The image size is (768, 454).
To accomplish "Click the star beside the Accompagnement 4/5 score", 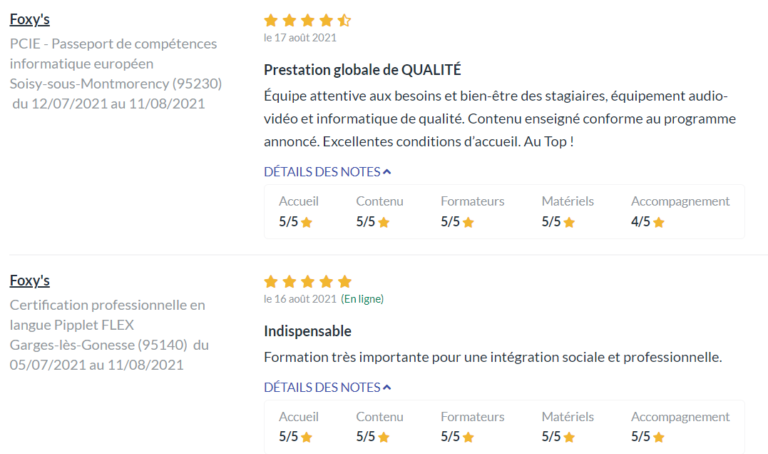I will (659, 222).
